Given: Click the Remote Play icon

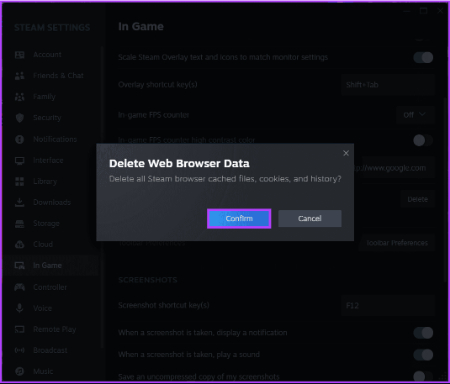Looking at the screenshot, I should [x=20, y=329].
